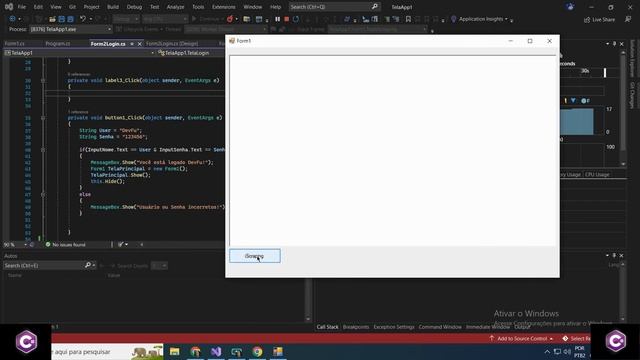Select the CPU Usage tab in Diagnostic Tools

[x=597, y=174]
